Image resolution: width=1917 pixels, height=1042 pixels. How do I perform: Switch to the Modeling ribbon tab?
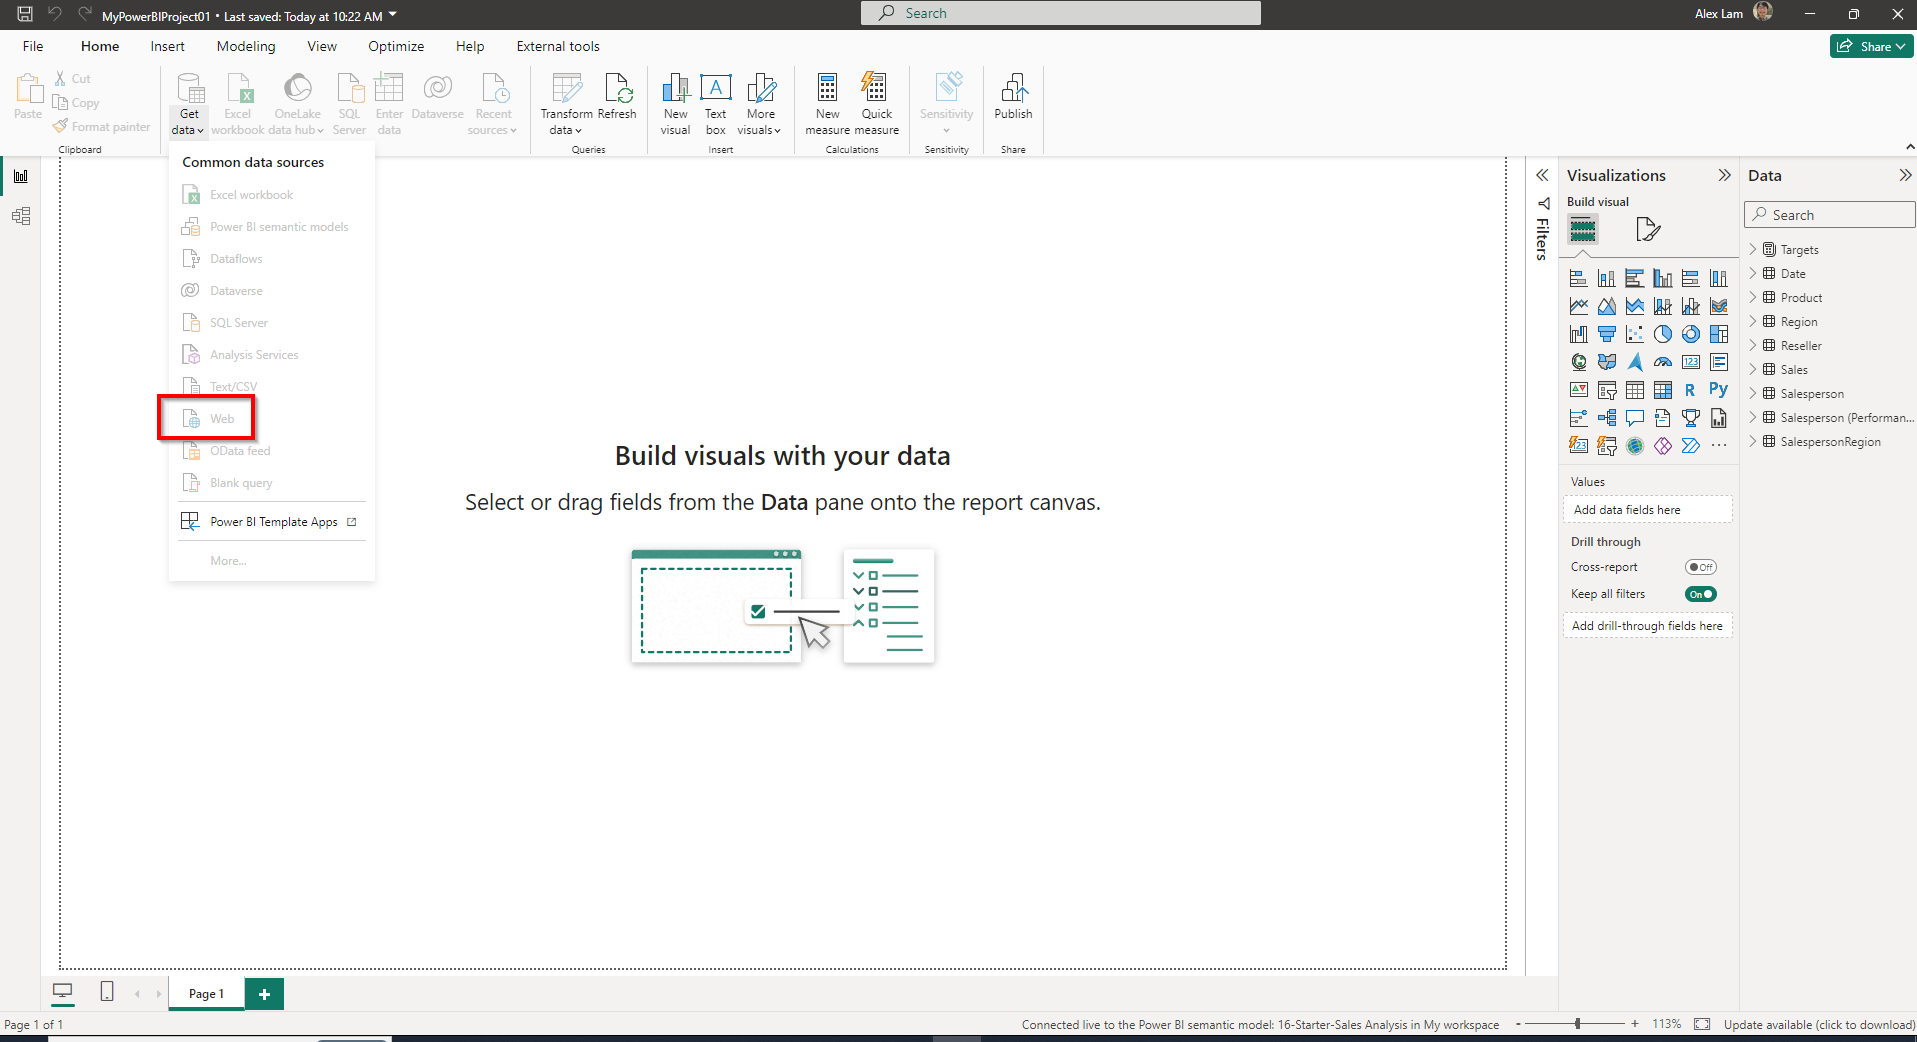coord(246,46)
